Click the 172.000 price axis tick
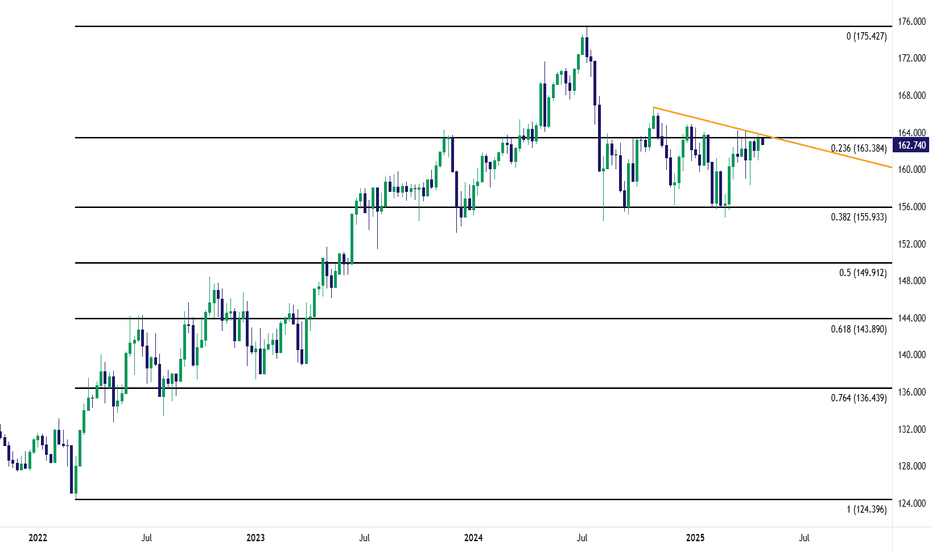 [x=912, y=58]
